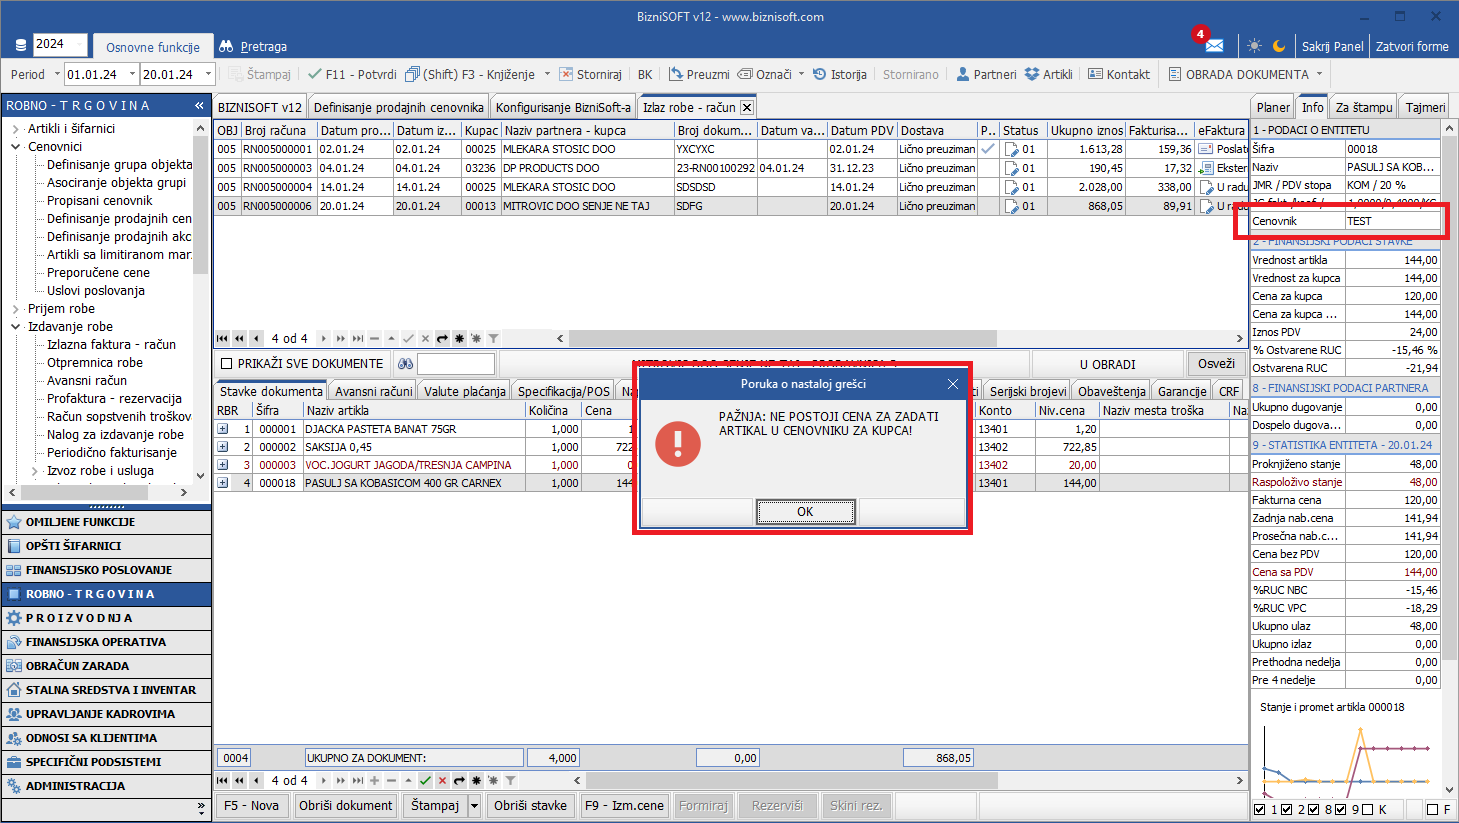
Task: Click the Partneri toolbar icon
Action: (986, 74)
